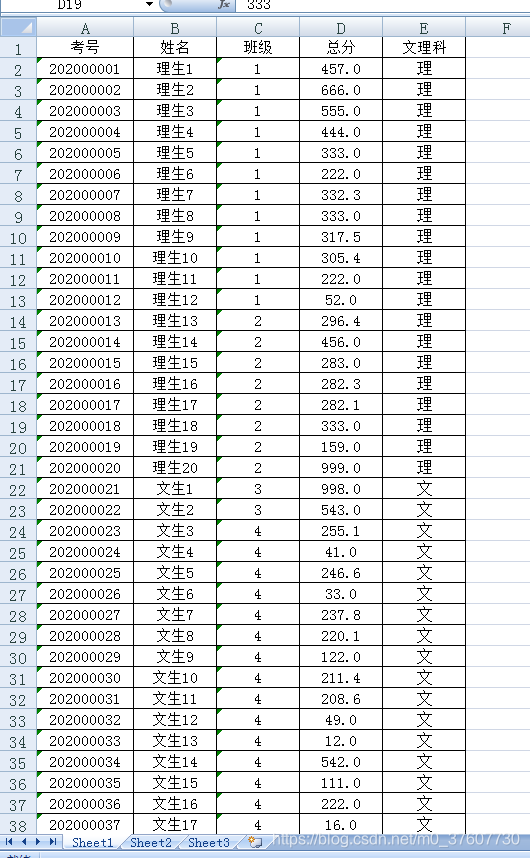Select row 38 header
The image size is (530, 858).
click(x=18, y=825)
